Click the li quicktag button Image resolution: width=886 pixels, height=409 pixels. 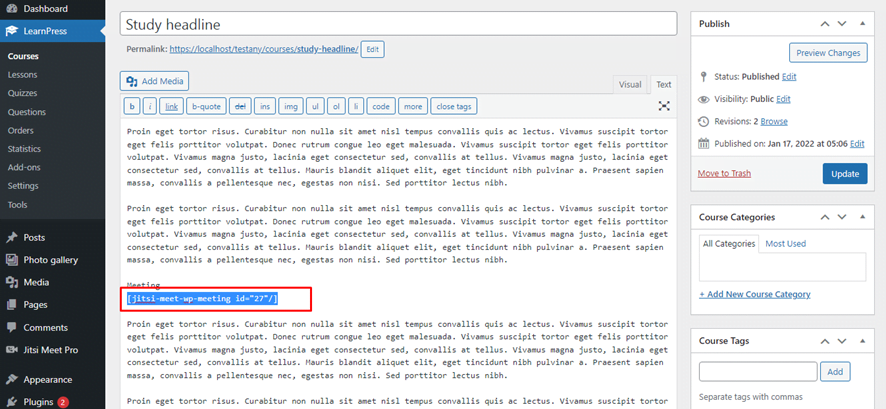point(355,106)
